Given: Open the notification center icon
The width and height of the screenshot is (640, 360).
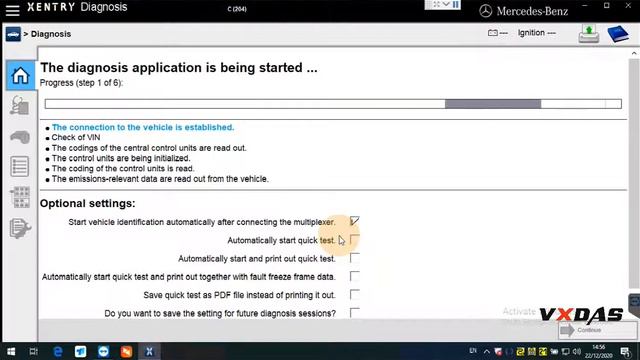Looking at the screenshot, I should click(x=625, y=351).
